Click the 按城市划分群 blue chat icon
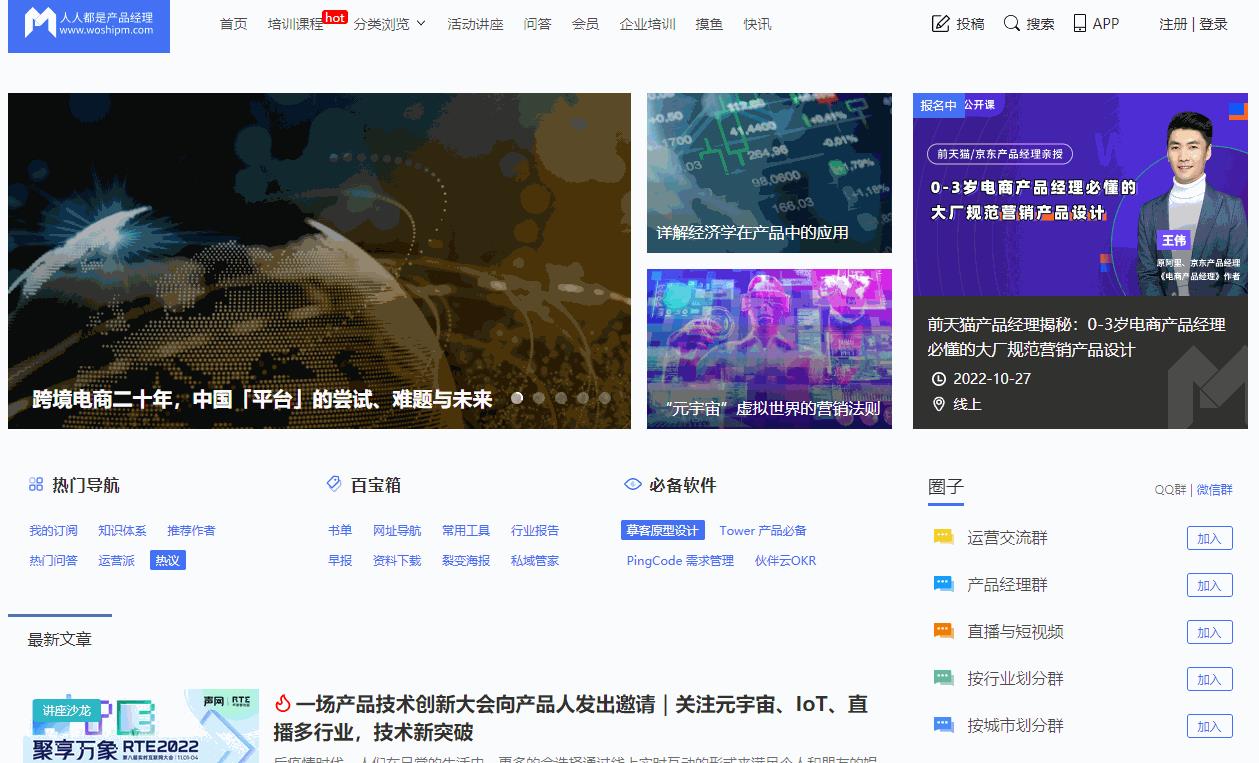Viewport: 1259px width, 763px height. click(x=944, y=725)
